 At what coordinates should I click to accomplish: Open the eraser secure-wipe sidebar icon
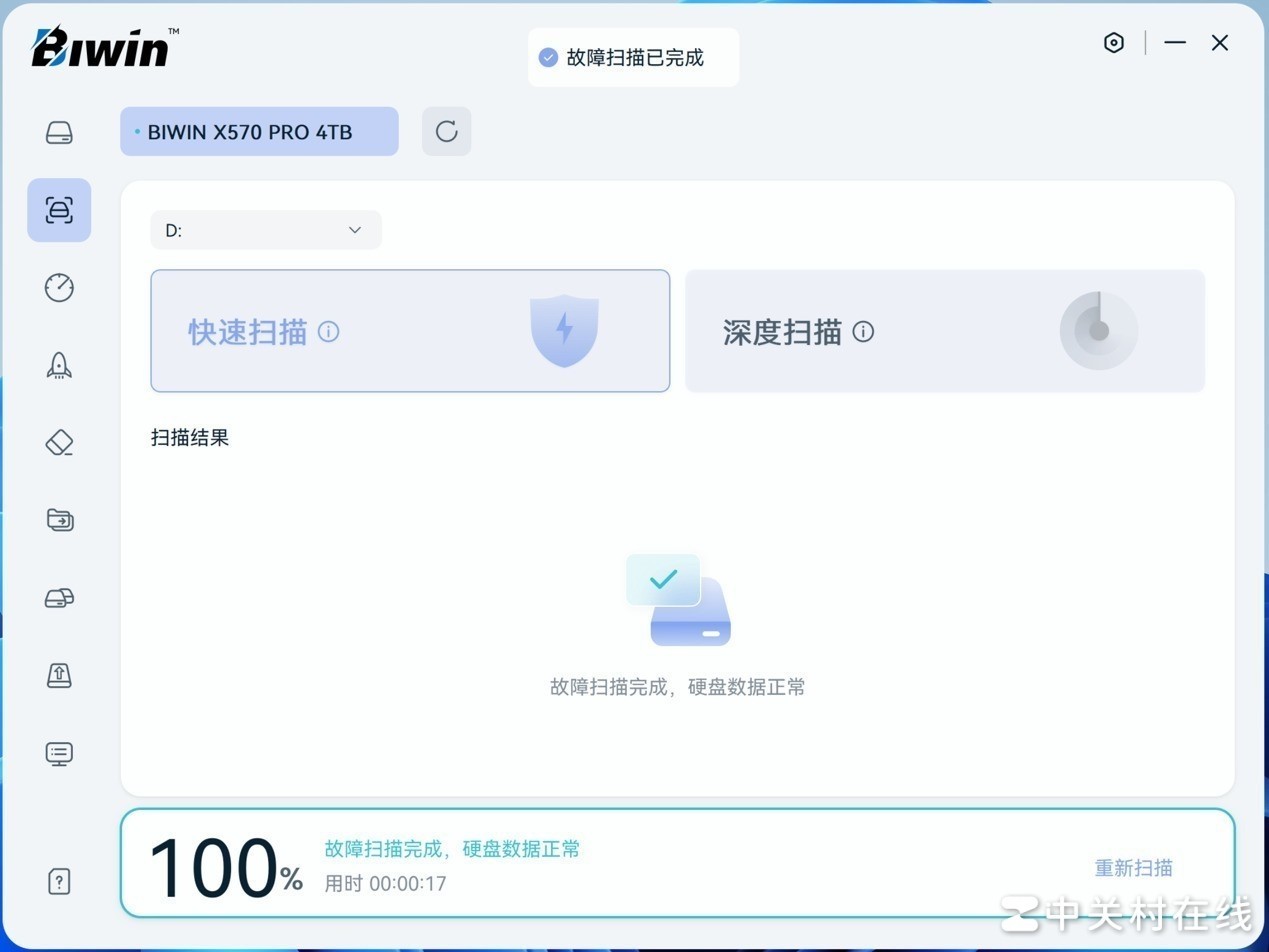[59, 443]
